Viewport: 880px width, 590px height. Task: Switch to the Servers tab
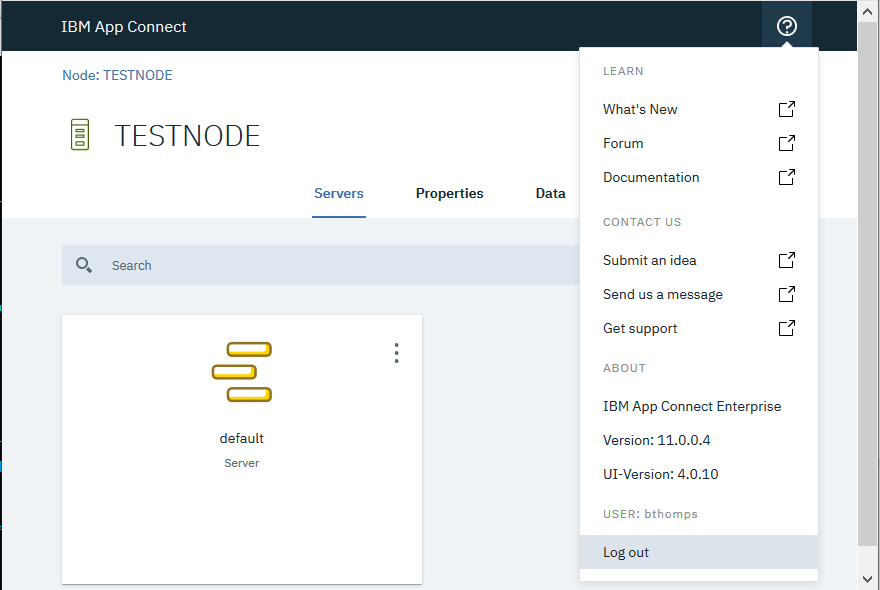click(339, 193)
